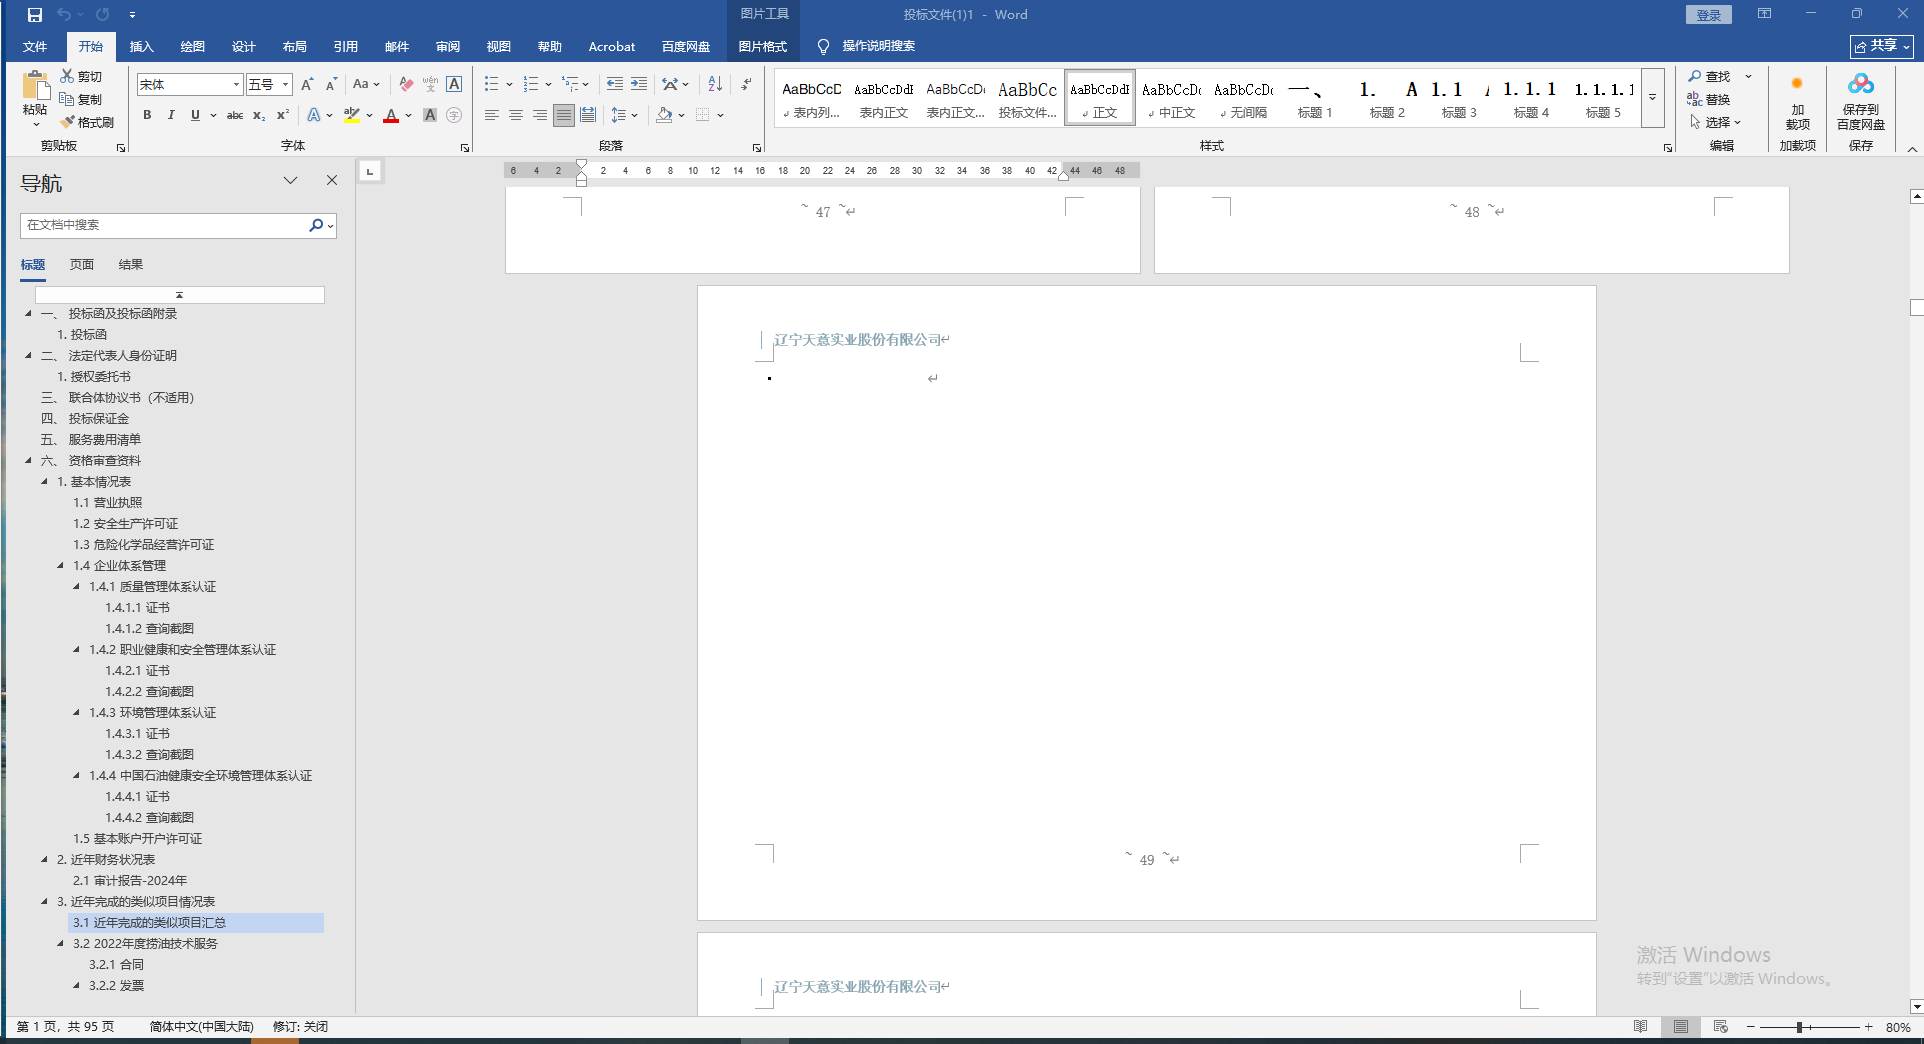Open 替换 Replace in the editing group
This screenshot has height=1044, width=1924.
coord(1709,99)
